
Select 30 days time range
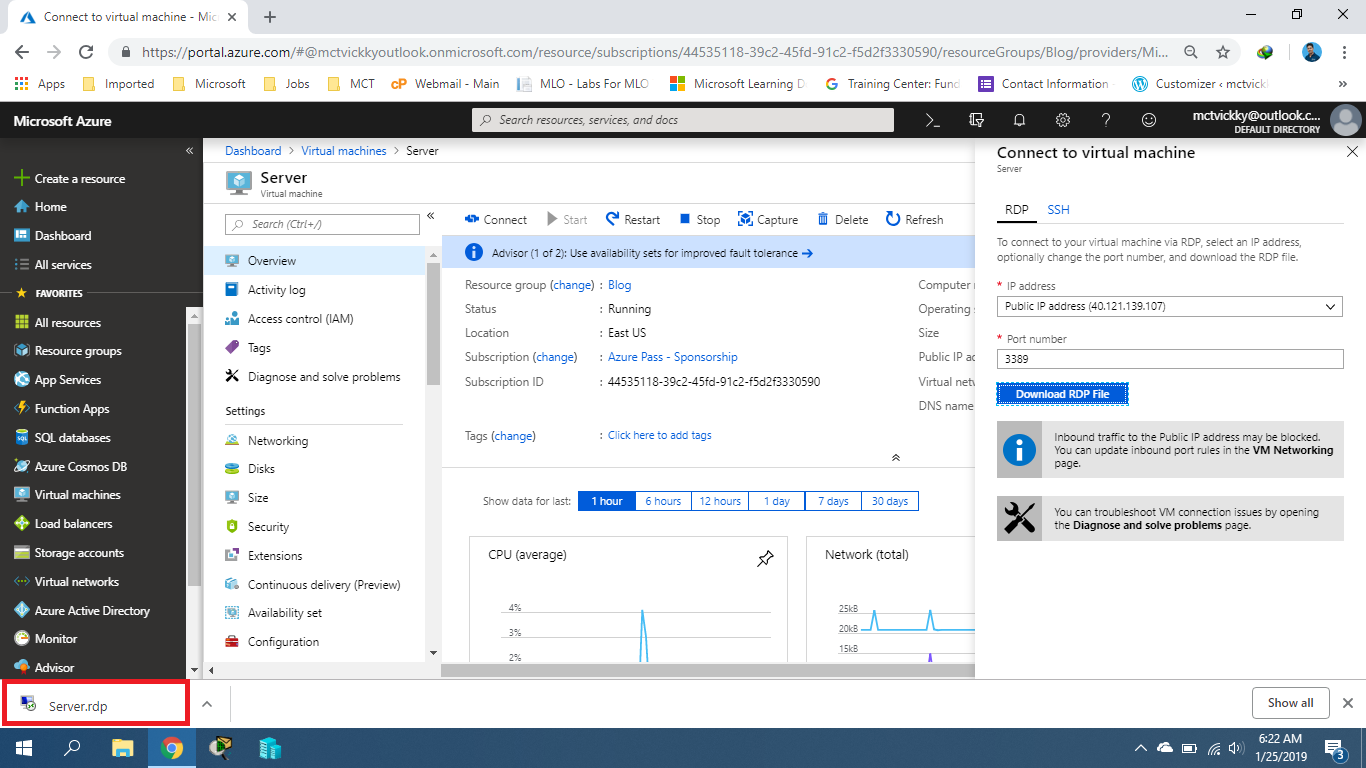tap(890, 501)
